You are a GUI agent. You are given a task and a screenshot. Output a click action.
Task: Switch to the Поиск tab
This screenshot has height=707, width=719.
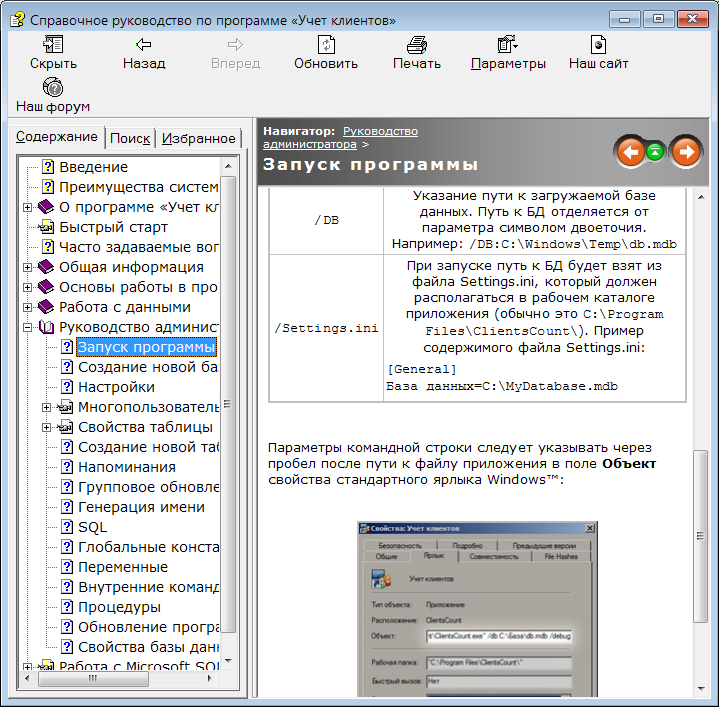pyautogui.click(x=130, y=139)
